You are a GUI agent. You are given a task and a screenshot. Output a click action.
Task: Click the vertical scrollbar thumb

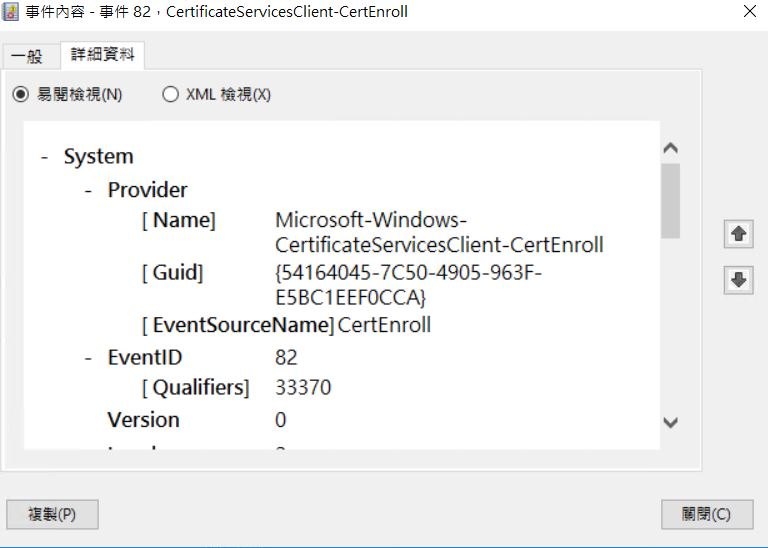671,201
